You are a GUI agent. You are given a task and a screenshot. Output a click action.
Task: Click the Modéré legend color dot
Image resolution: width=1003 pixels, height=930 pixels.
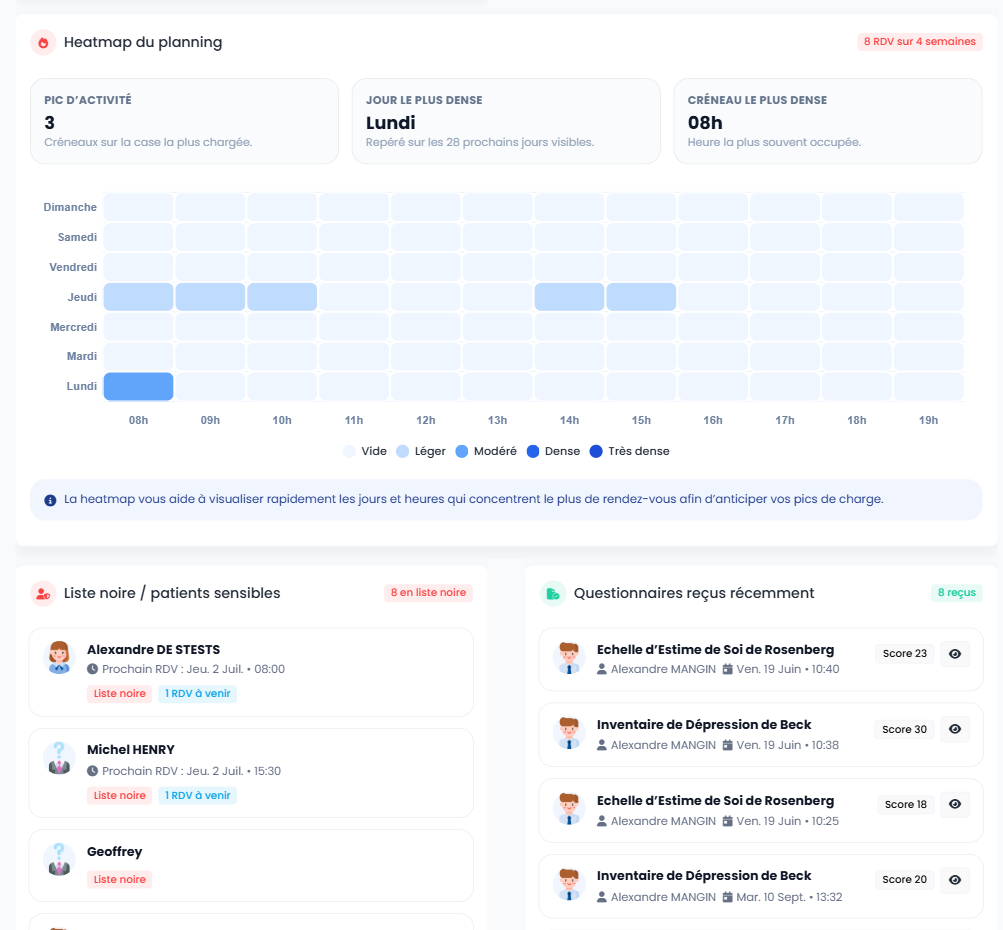coord(462,452)
